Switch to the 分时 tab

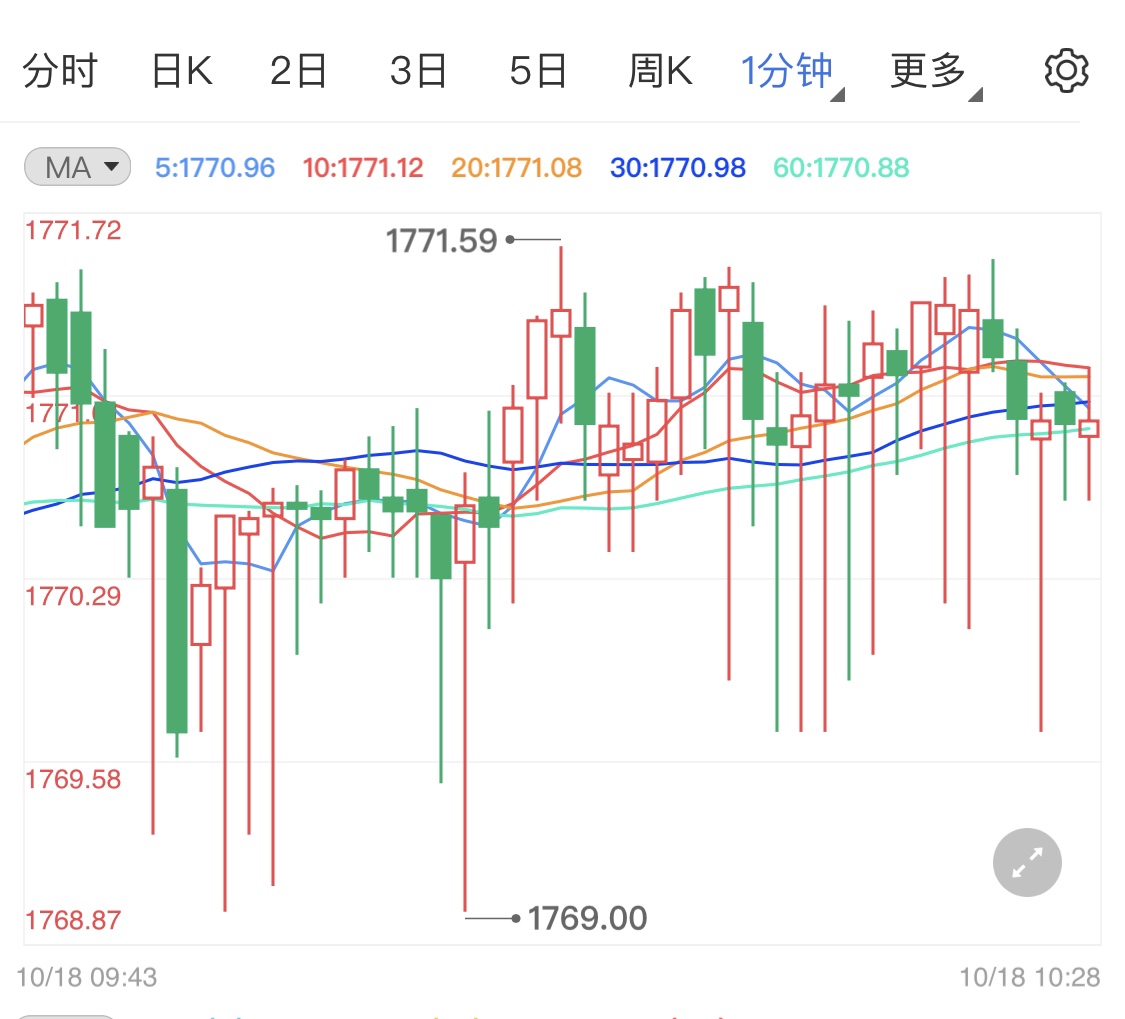click(60, 71)
